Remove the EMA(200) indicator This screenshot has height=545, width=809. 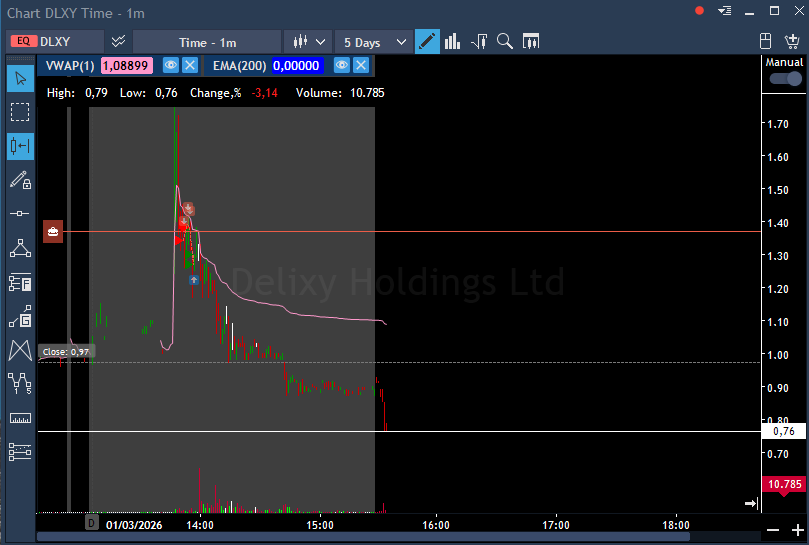click(x=361, y=66)
